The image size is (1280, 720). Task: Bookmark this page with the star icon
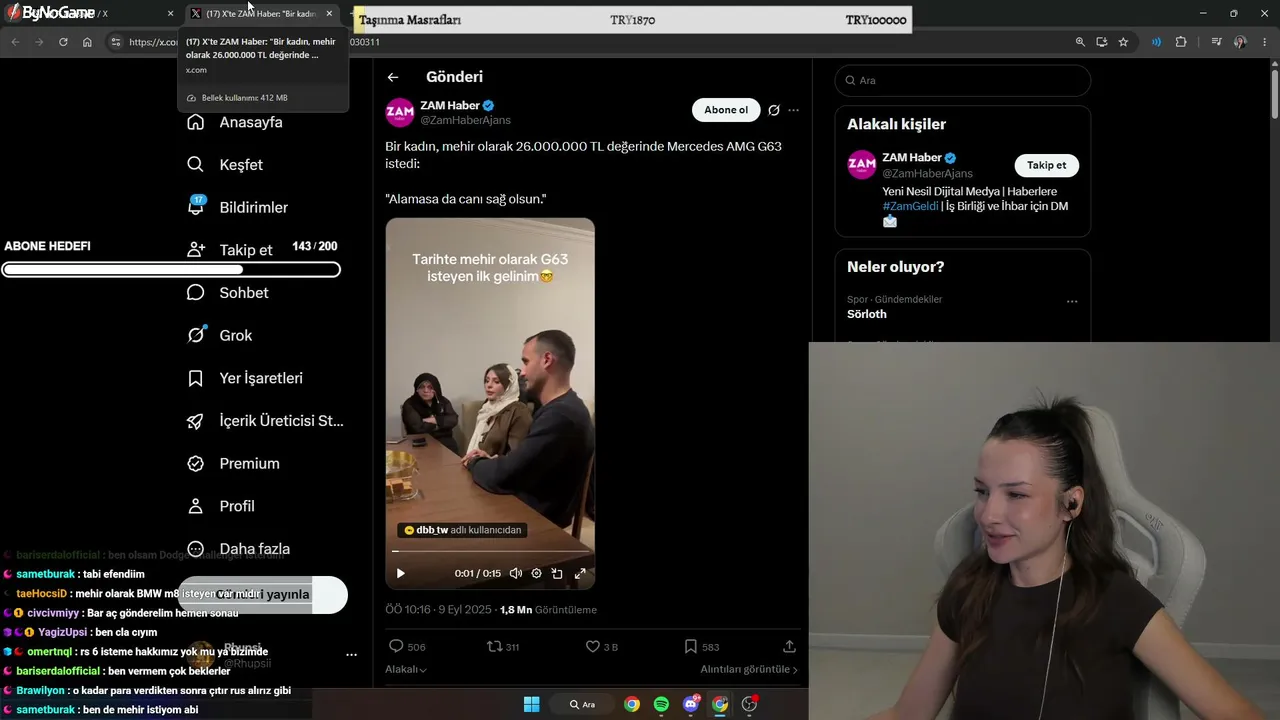point(1123,42)
